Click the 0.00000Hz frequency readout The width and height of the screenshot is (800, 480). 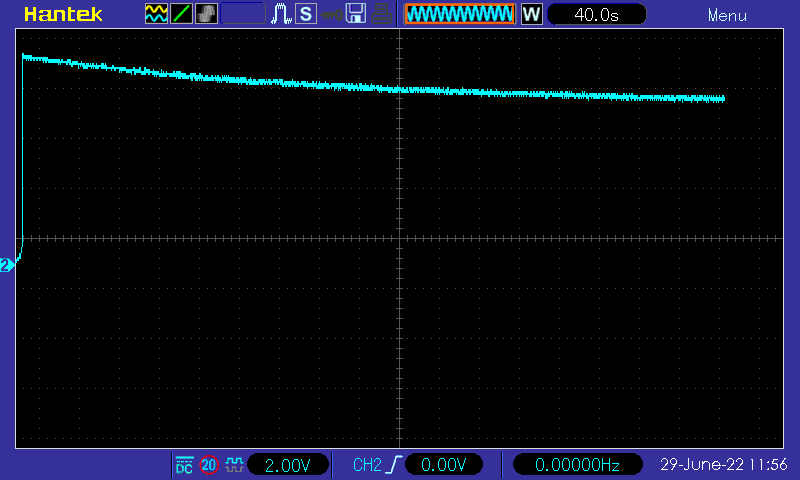click(x=577, y=465)
